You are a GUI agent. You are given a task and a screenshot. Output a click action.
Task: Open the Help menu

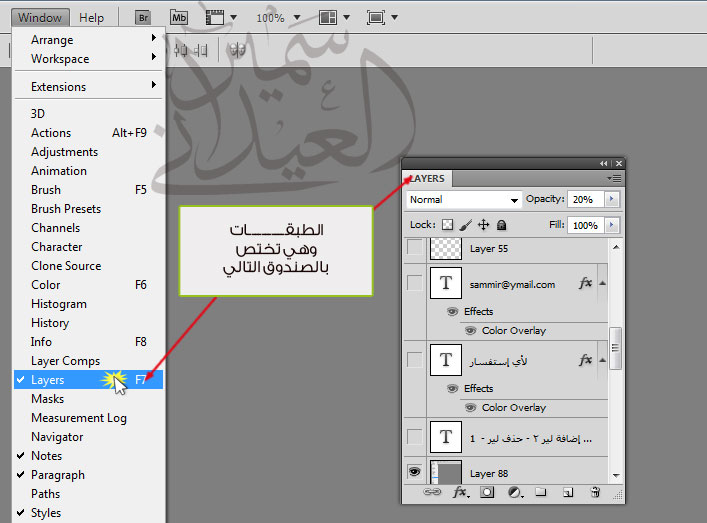[92, 18]
